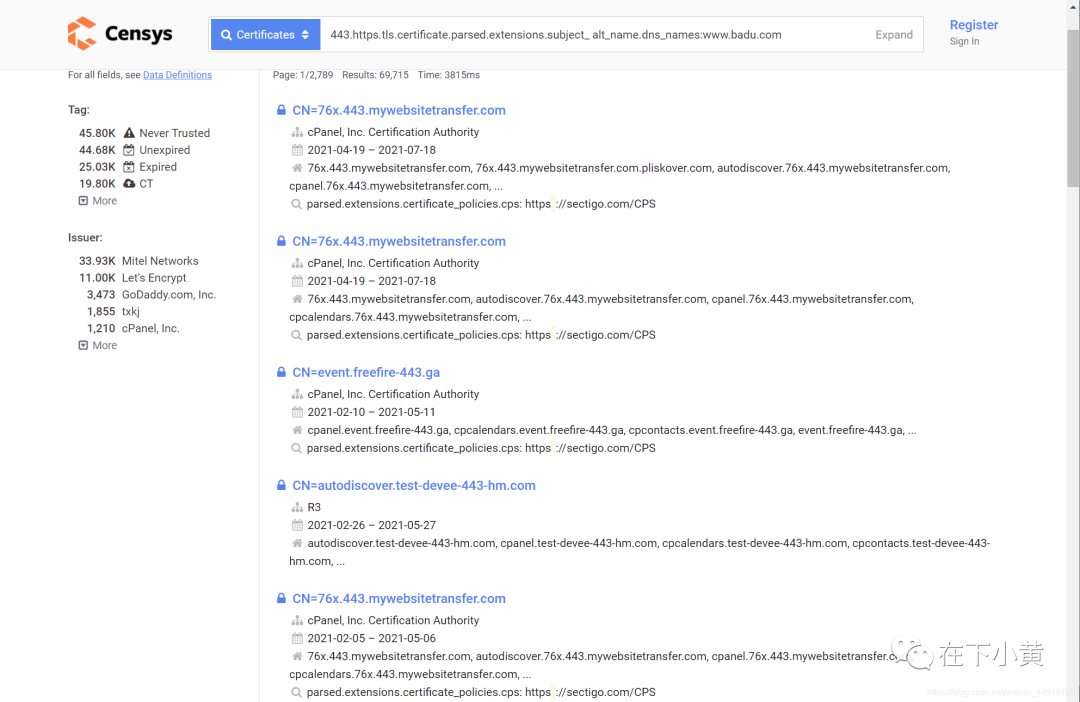This screenshot has width=1080, height=702.
Task: Click lock icon beside CN=event.freefire-443.ga
Action: pos(281,372)
